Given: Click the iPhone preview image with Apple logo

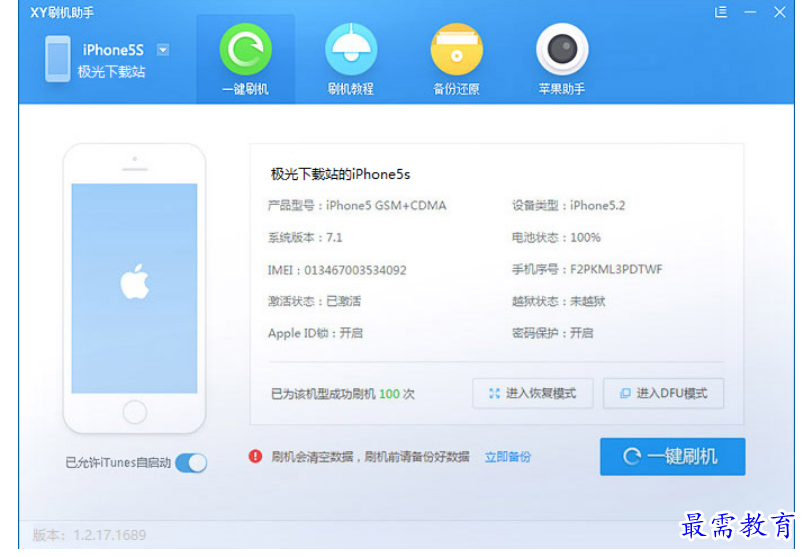Looking at the screenshot, I should coord(134,288).
